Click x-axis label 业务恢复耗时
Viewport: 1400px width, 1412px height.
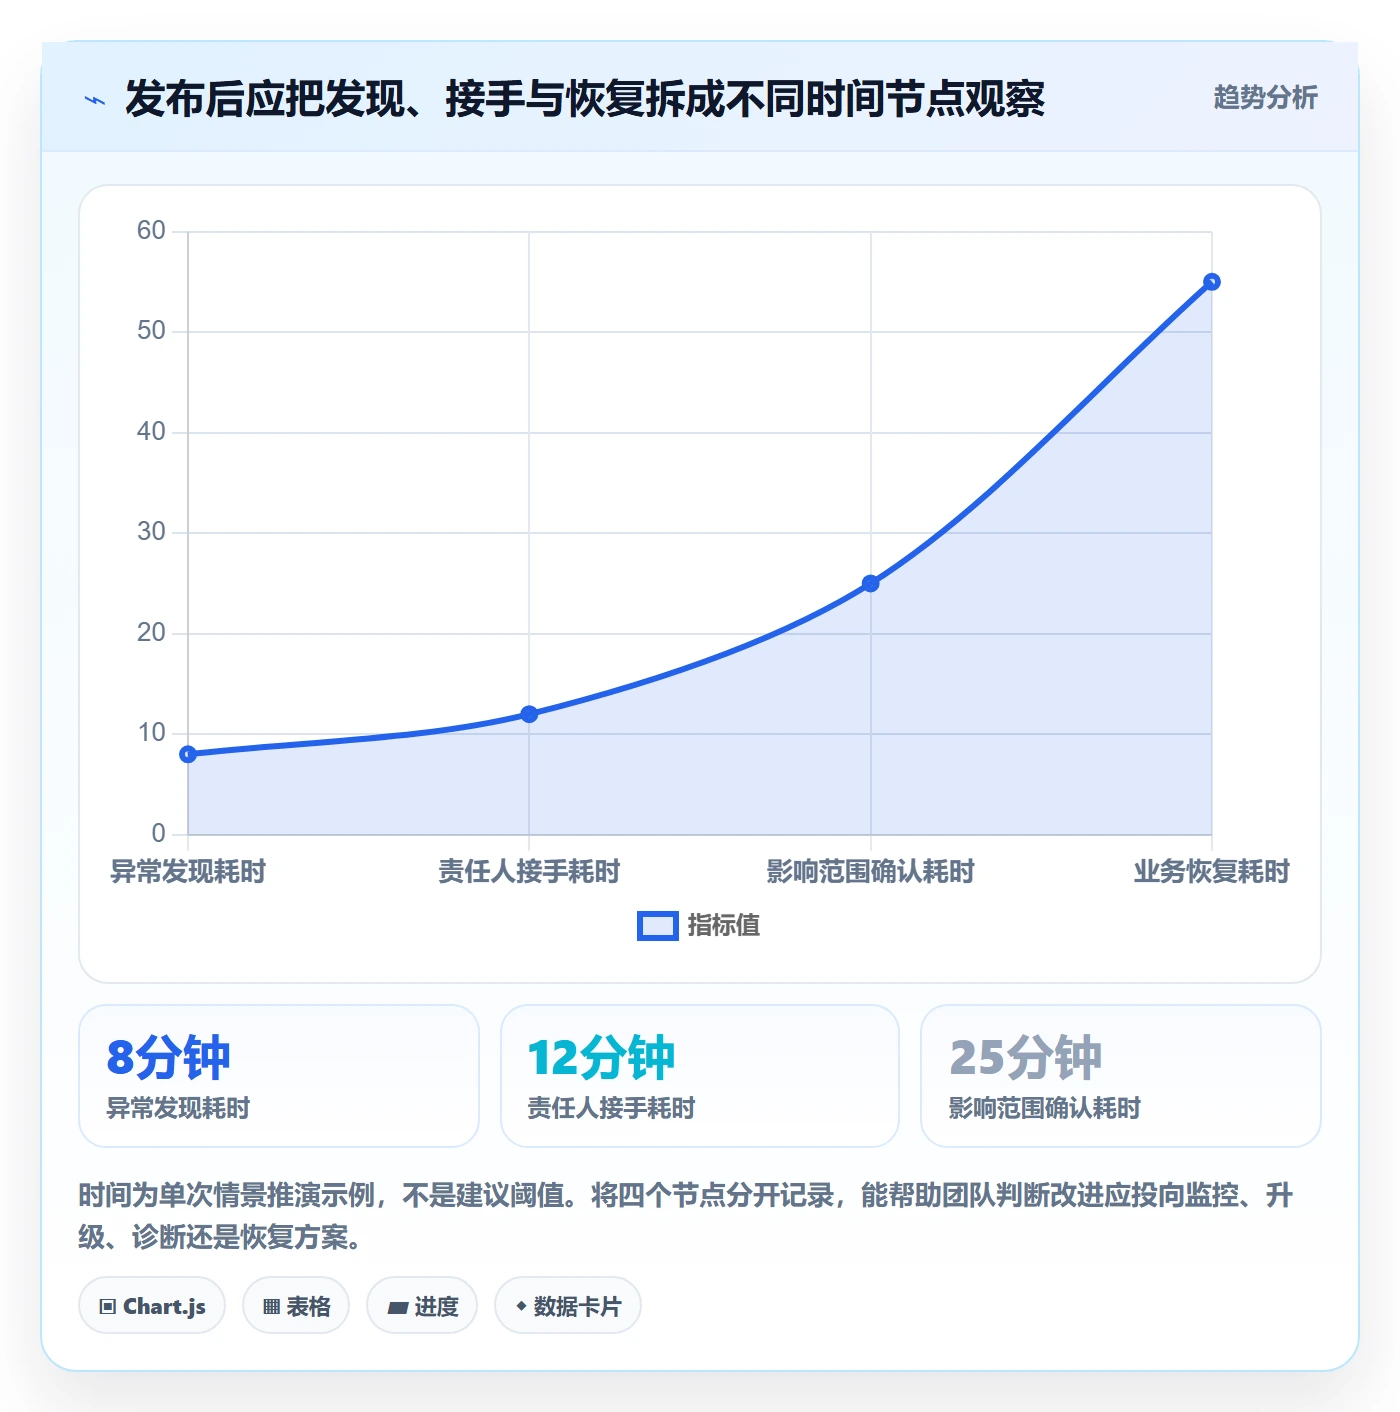click(x=1211, y=872)
